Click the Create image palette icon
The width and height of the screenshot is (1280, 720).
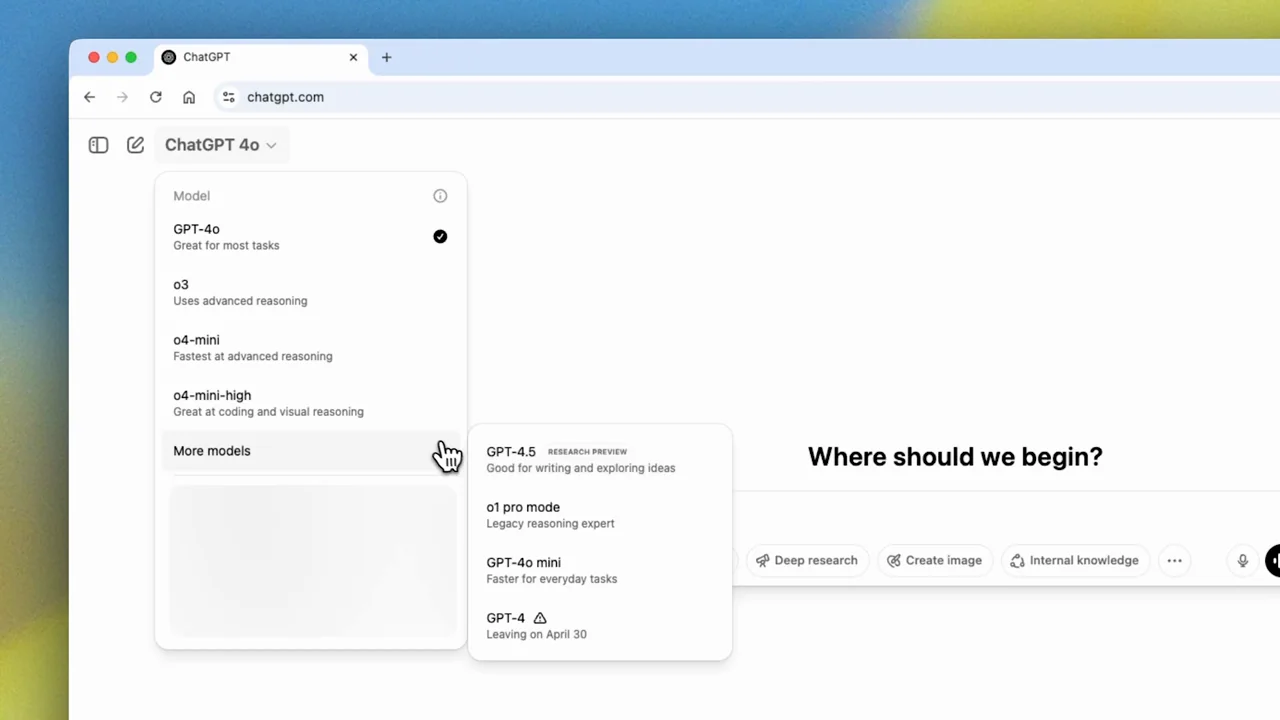point(894,561)
